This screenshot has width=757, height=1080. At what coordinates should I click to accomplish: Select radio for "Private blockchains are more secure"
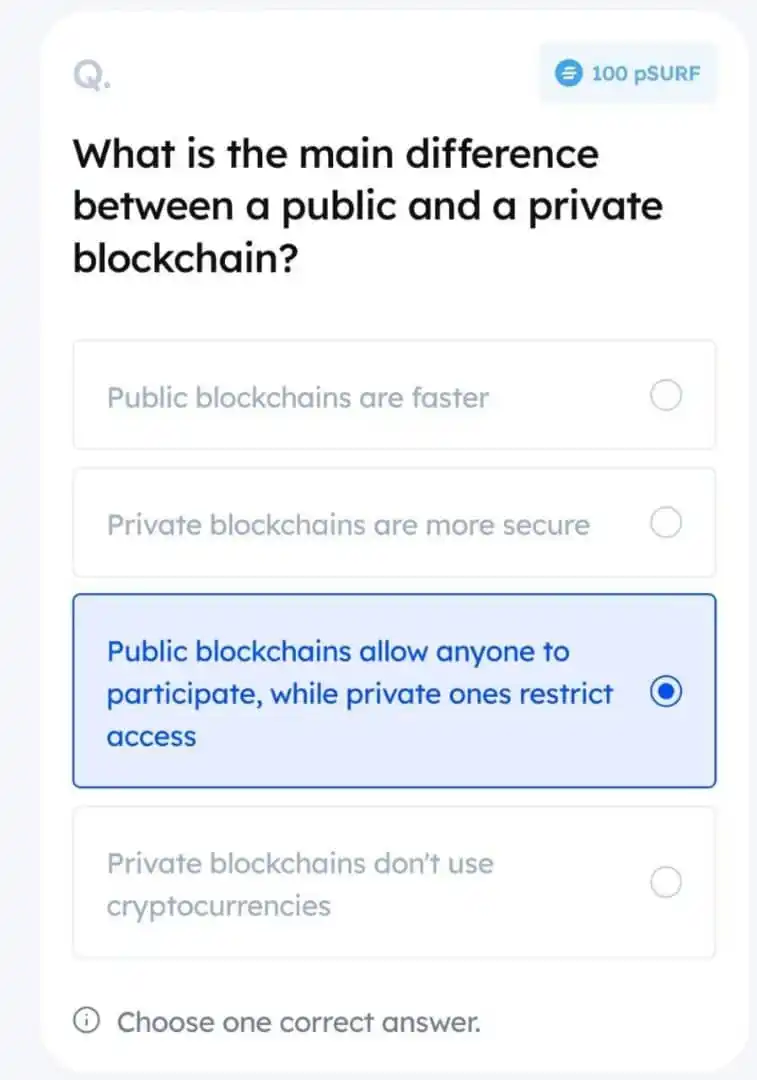(x=666, y=523)
